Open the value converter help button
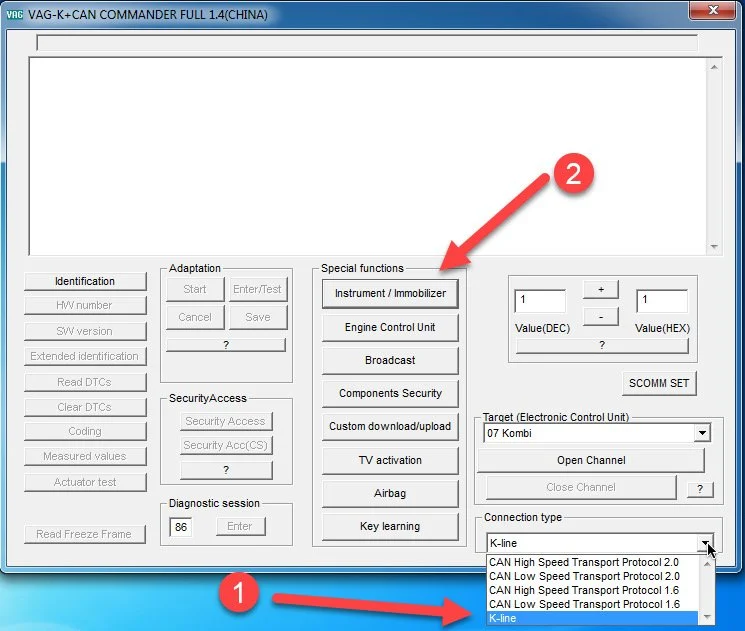The width and height of the screenshot is (745, 631). pyautogui.click(x=602, y=345)
